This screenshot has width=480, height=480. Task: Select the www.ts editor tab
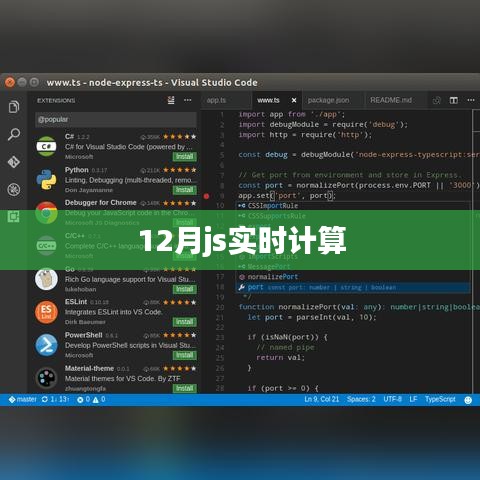(x=268, y=100)
